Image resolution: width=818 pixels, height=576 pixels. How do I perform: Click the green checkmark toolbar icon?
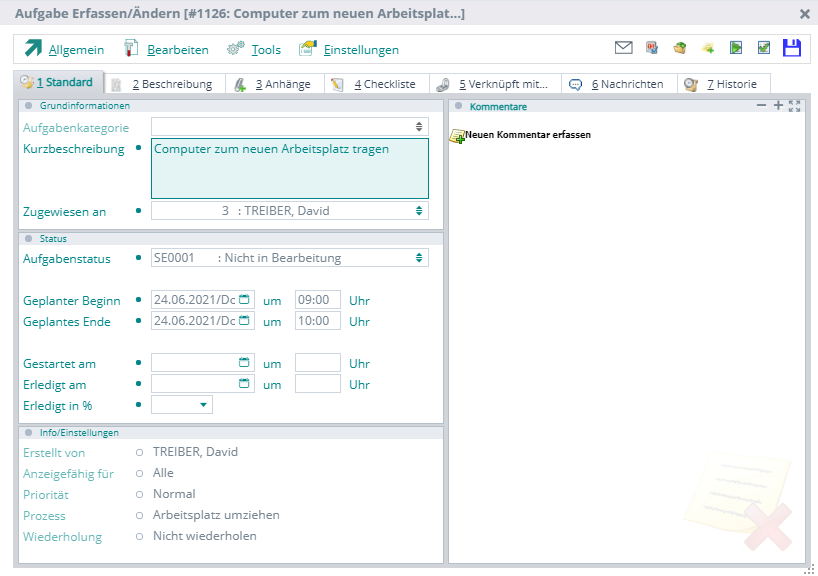(764, 48)
